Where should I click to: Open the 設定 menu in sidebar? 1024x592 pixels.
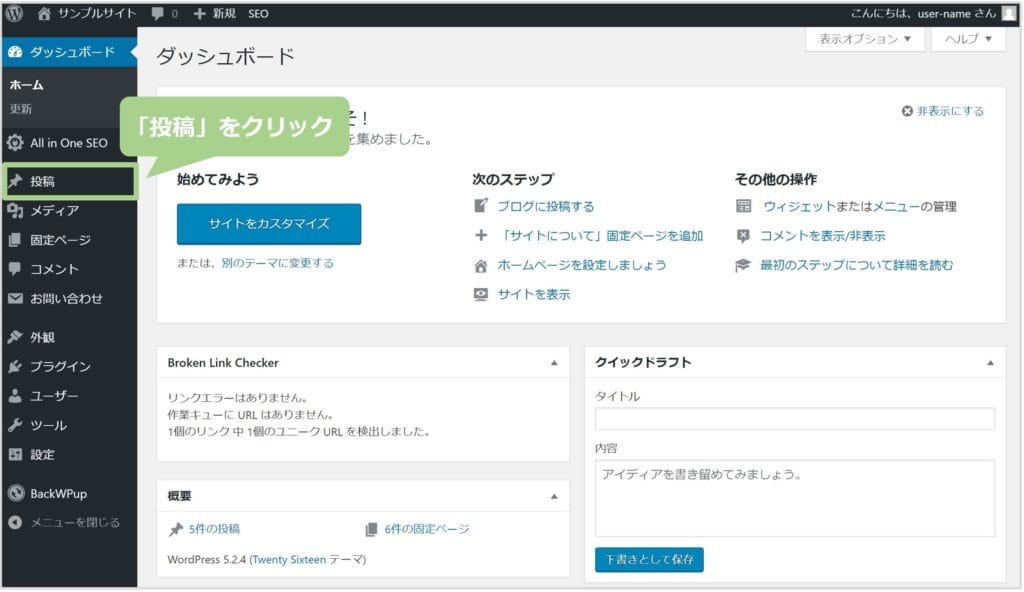pyautogui.click(x=42, y=454)
